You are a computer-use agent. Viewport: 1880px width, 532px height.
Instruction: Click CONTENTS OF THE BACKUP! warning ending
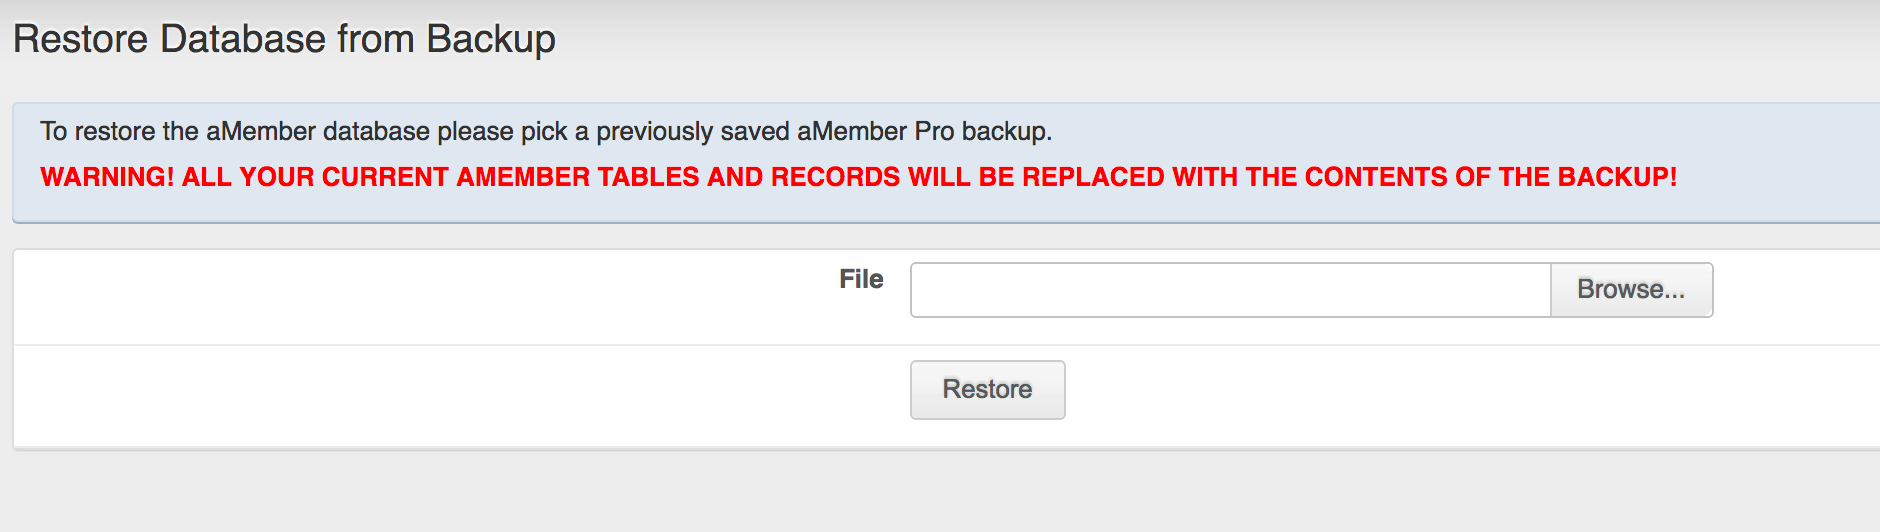pos(1490,177)
